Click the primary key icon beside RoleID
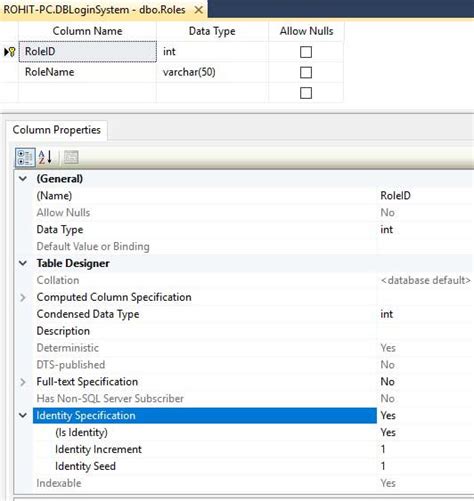 click(x=12, y=52)
